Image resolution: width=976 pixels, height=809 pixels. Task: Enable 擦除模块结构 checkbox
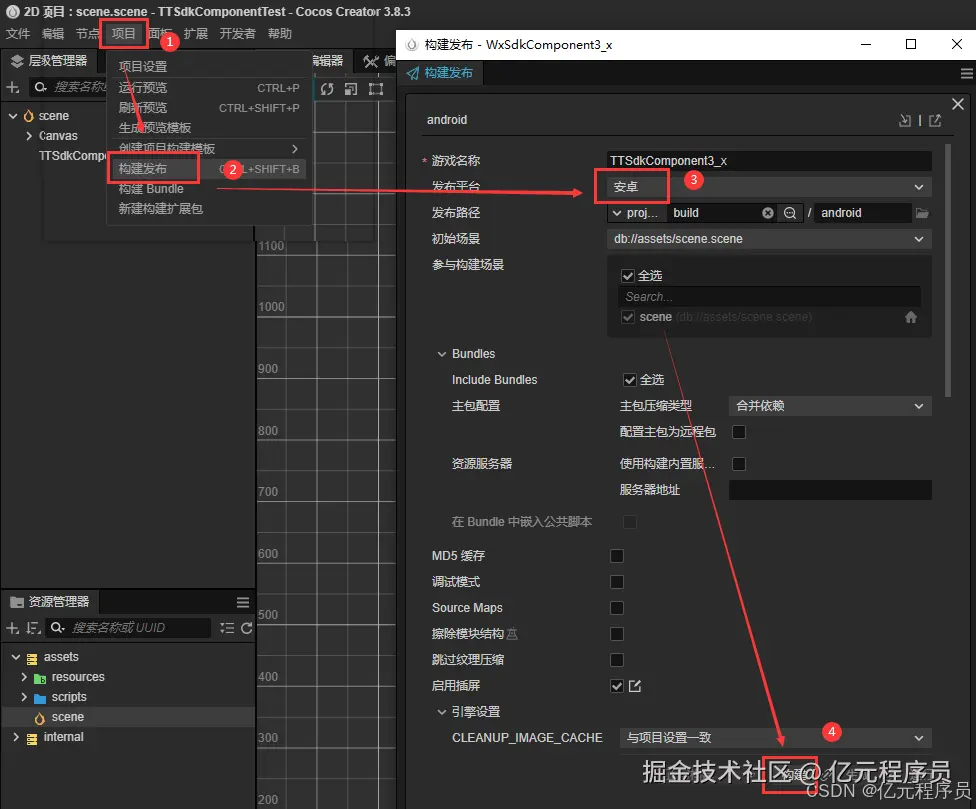[x=617, y=634]
